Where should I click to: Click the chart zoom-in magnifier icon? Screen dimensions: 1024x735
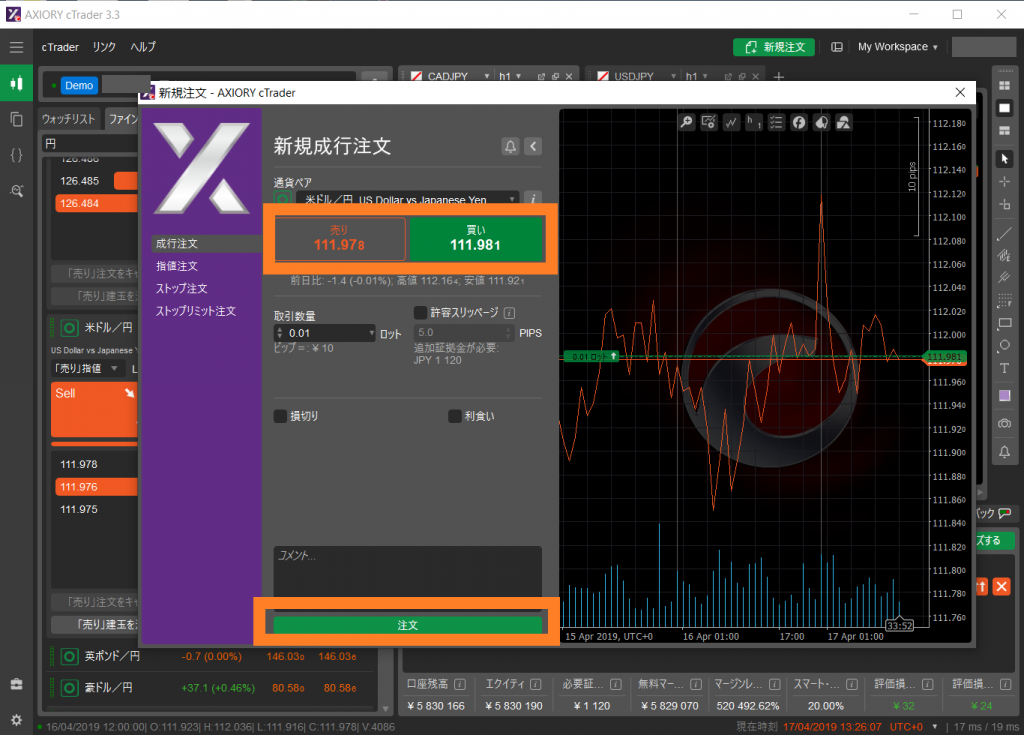coord(686,122)
